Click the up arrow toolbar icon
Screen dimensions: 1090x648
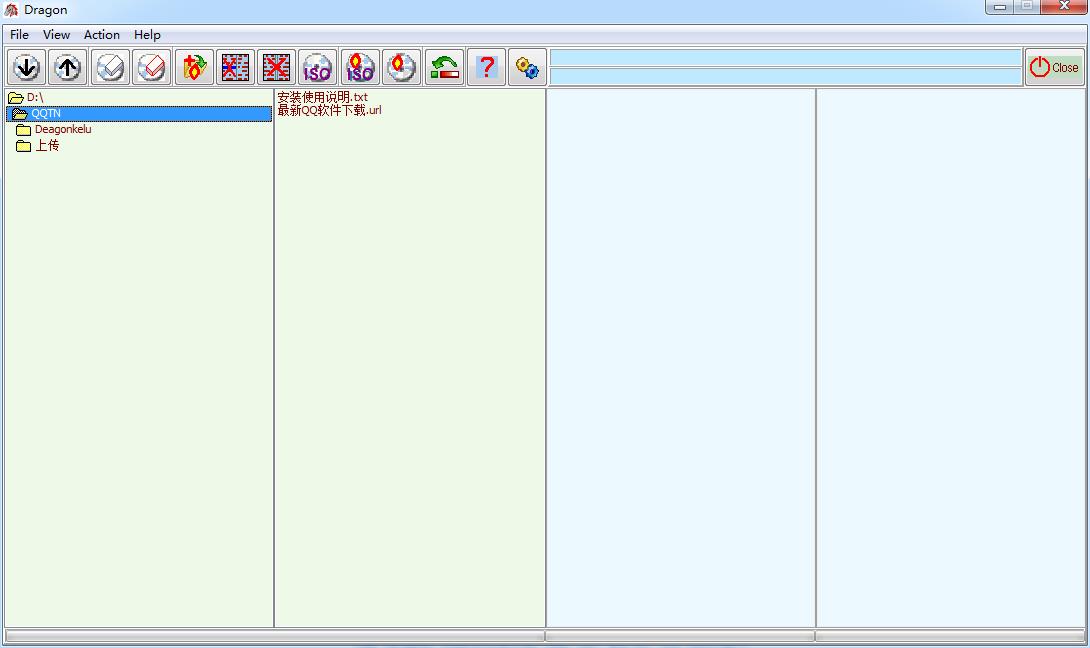68,67
